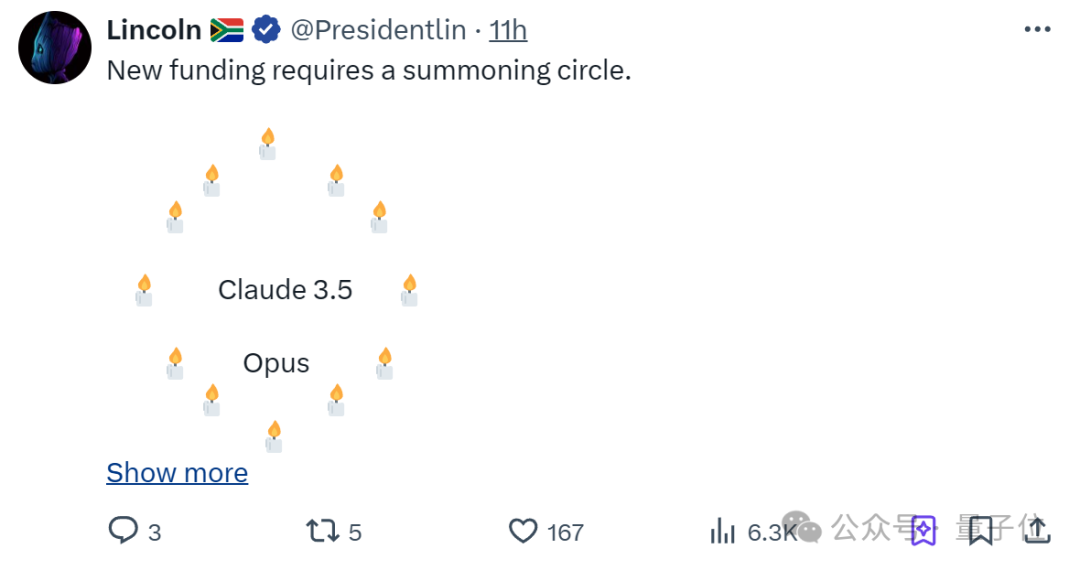Click the reply speech bubble icon
Viewport: 1080px width, 570px height.
pos(123,531)
